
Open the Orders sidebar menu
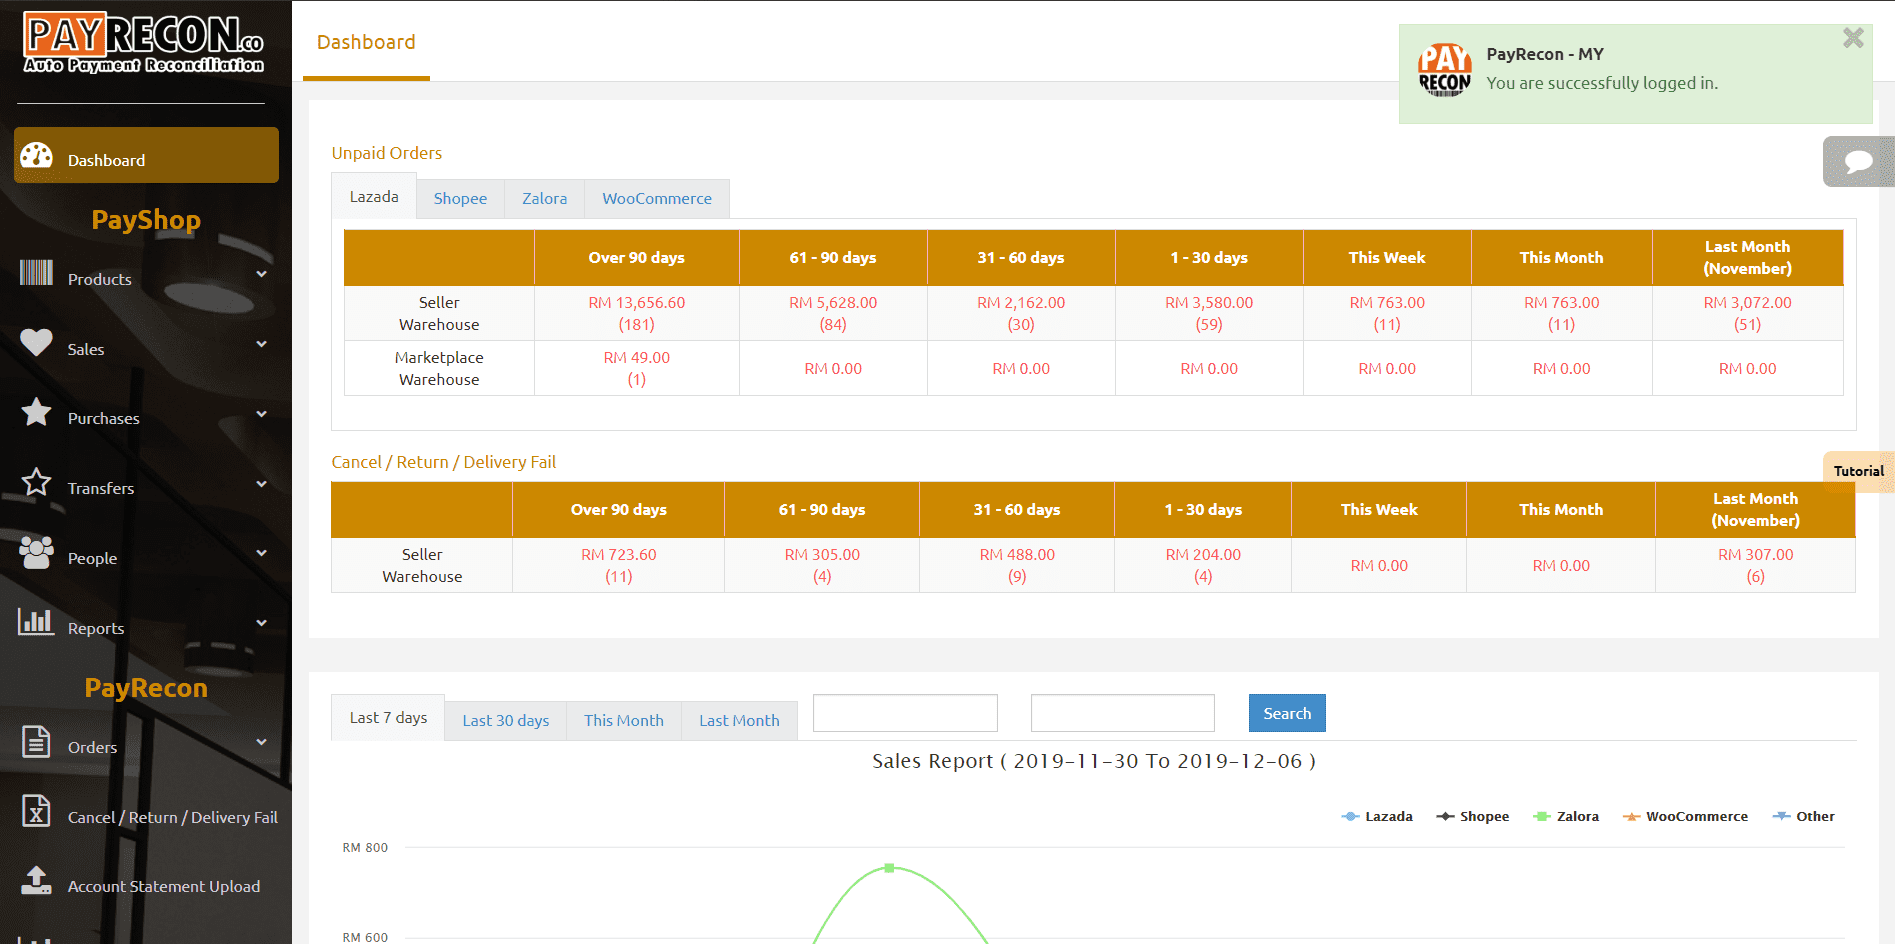pyautogui.click(x=146, y=743)
